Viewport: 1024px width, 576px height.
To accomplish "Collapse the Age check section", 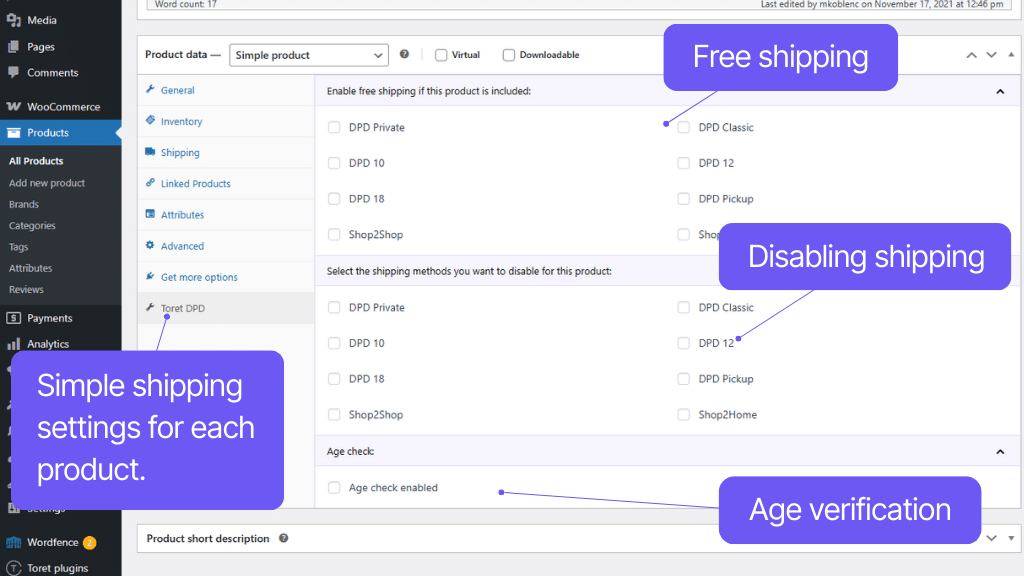I will (x=1000, y=451).
